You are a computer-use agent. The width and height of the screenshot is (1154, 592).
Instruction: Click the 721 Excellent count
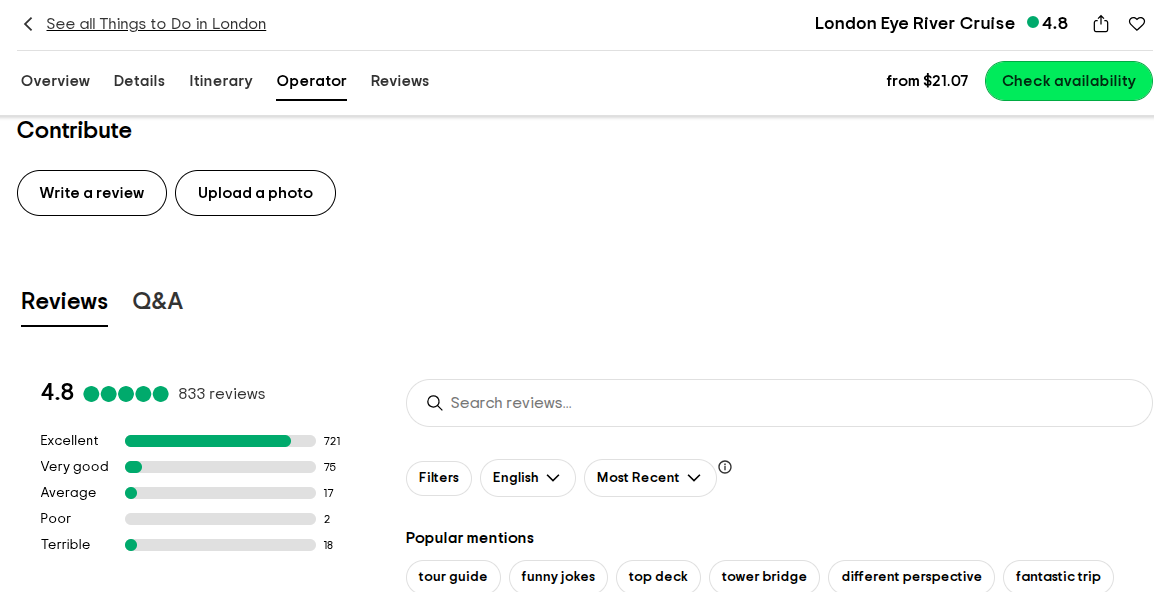[332, 441]
